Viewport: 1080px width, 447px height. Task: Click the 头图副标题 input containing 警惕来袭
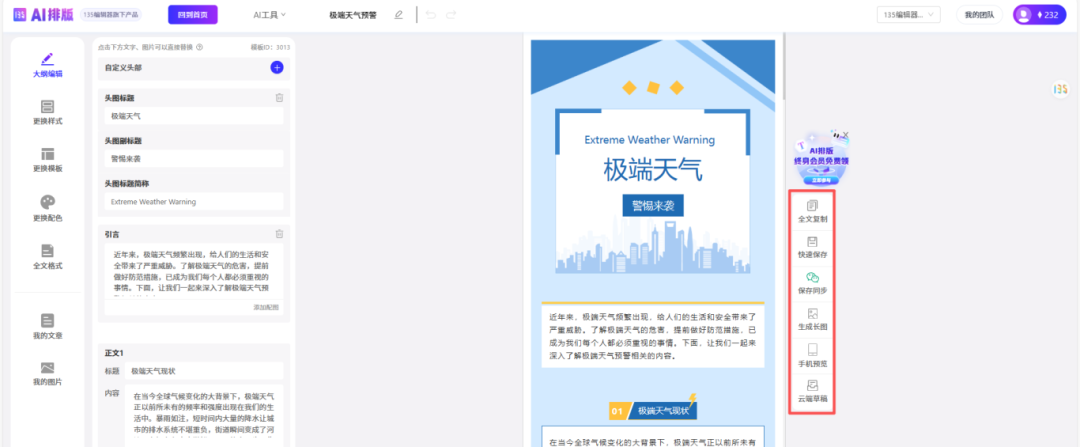194,158
